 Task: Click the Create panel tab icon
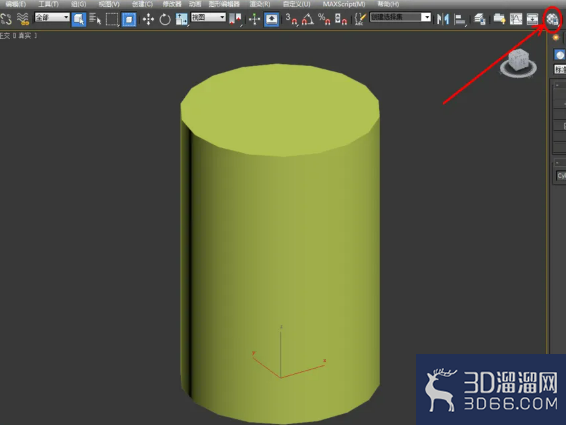click(556, 38)
